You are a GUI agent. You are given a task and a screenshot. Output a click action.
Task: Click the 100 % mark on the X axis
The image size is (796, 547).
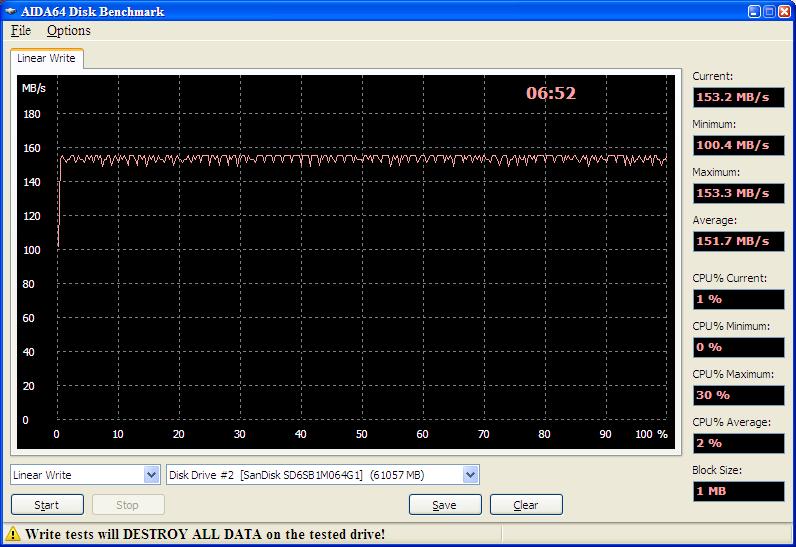pyautogui.click(x=651, y=434)
